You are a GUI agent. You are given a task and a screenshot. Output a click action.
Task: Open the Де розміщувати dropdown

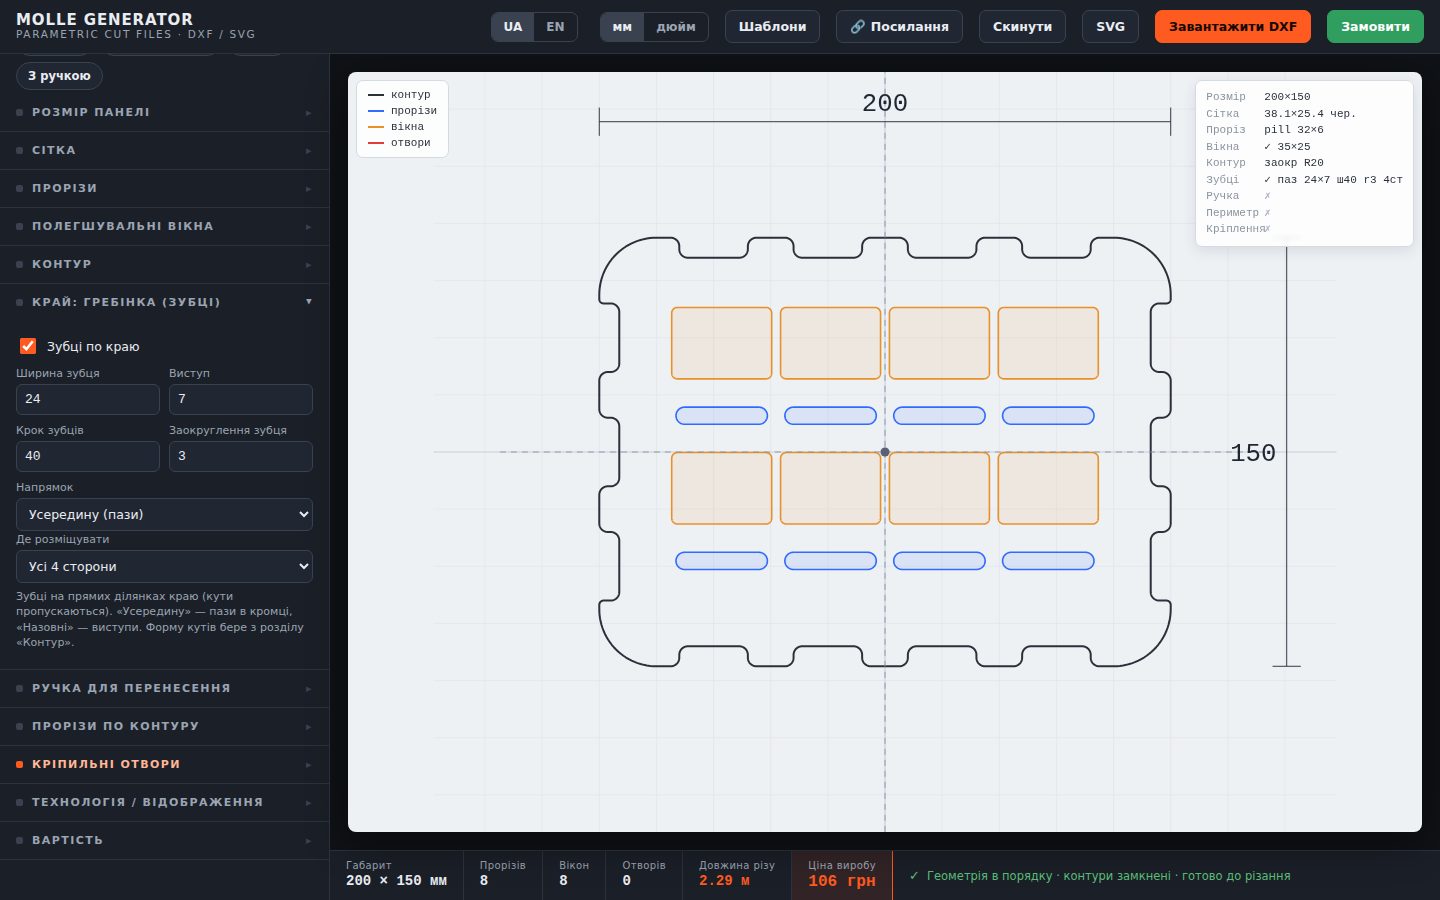pos(164,567)
